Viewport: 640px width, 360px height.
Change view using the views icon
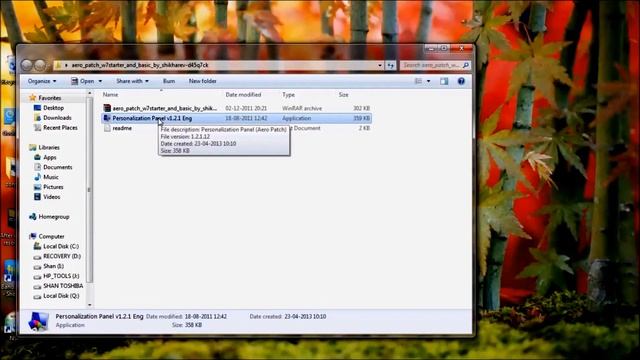tap(418, 81)
